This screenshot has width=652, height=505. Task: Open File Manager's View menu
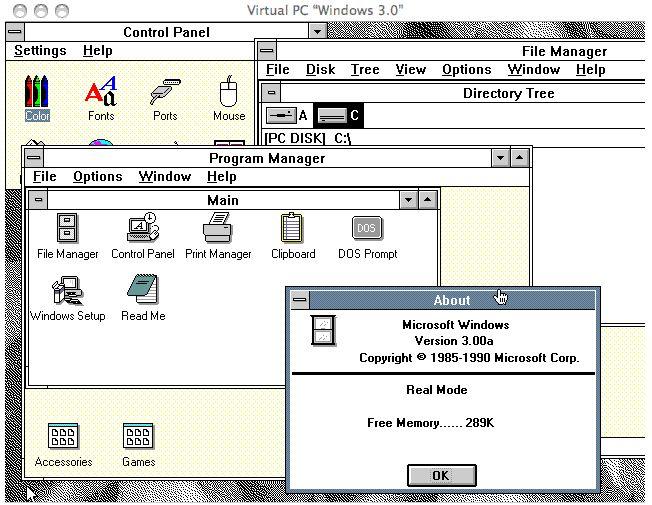(410, 69)
